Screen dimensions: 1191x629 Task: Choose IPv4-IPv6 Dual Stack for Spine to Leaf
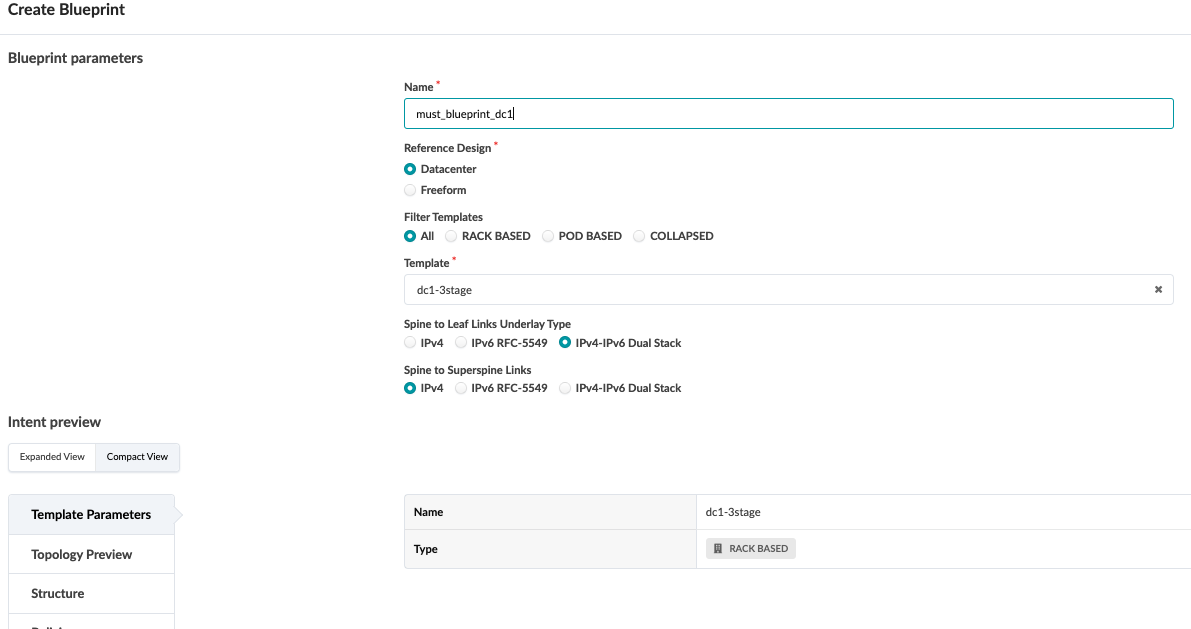click(566, 343)
